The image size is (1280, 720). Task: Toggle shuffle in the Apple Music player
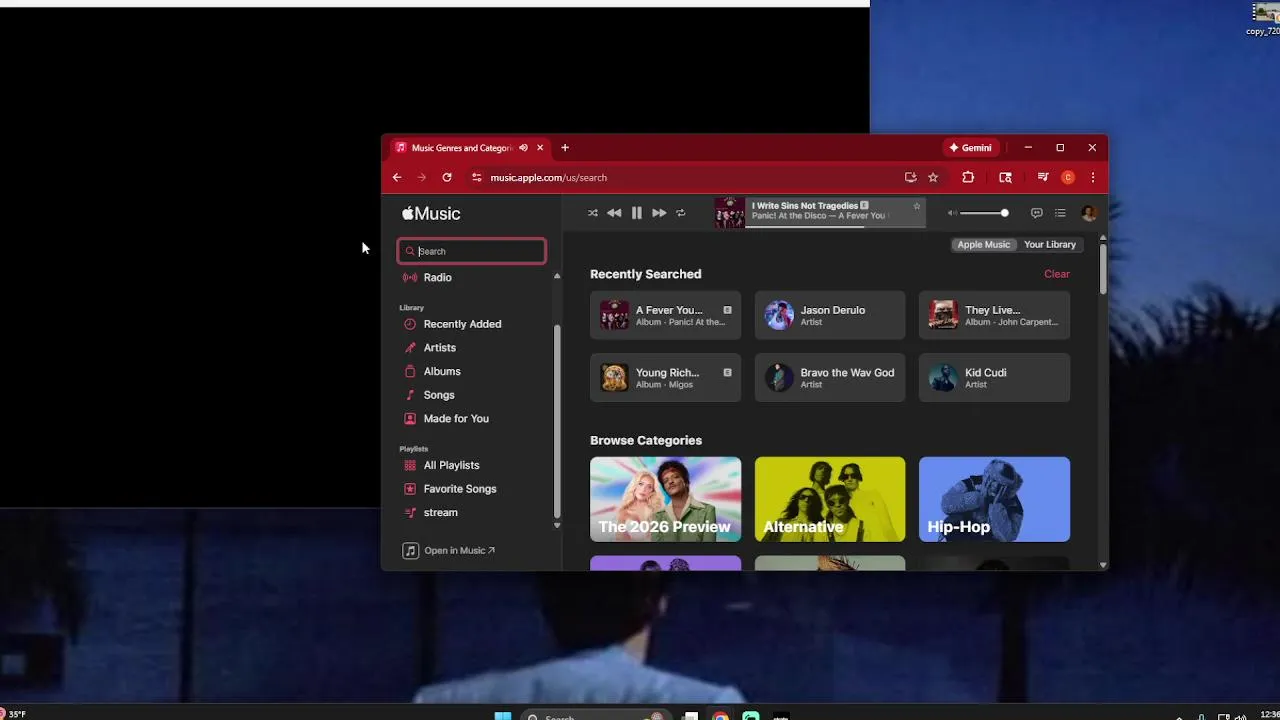[x=592, y=213]
